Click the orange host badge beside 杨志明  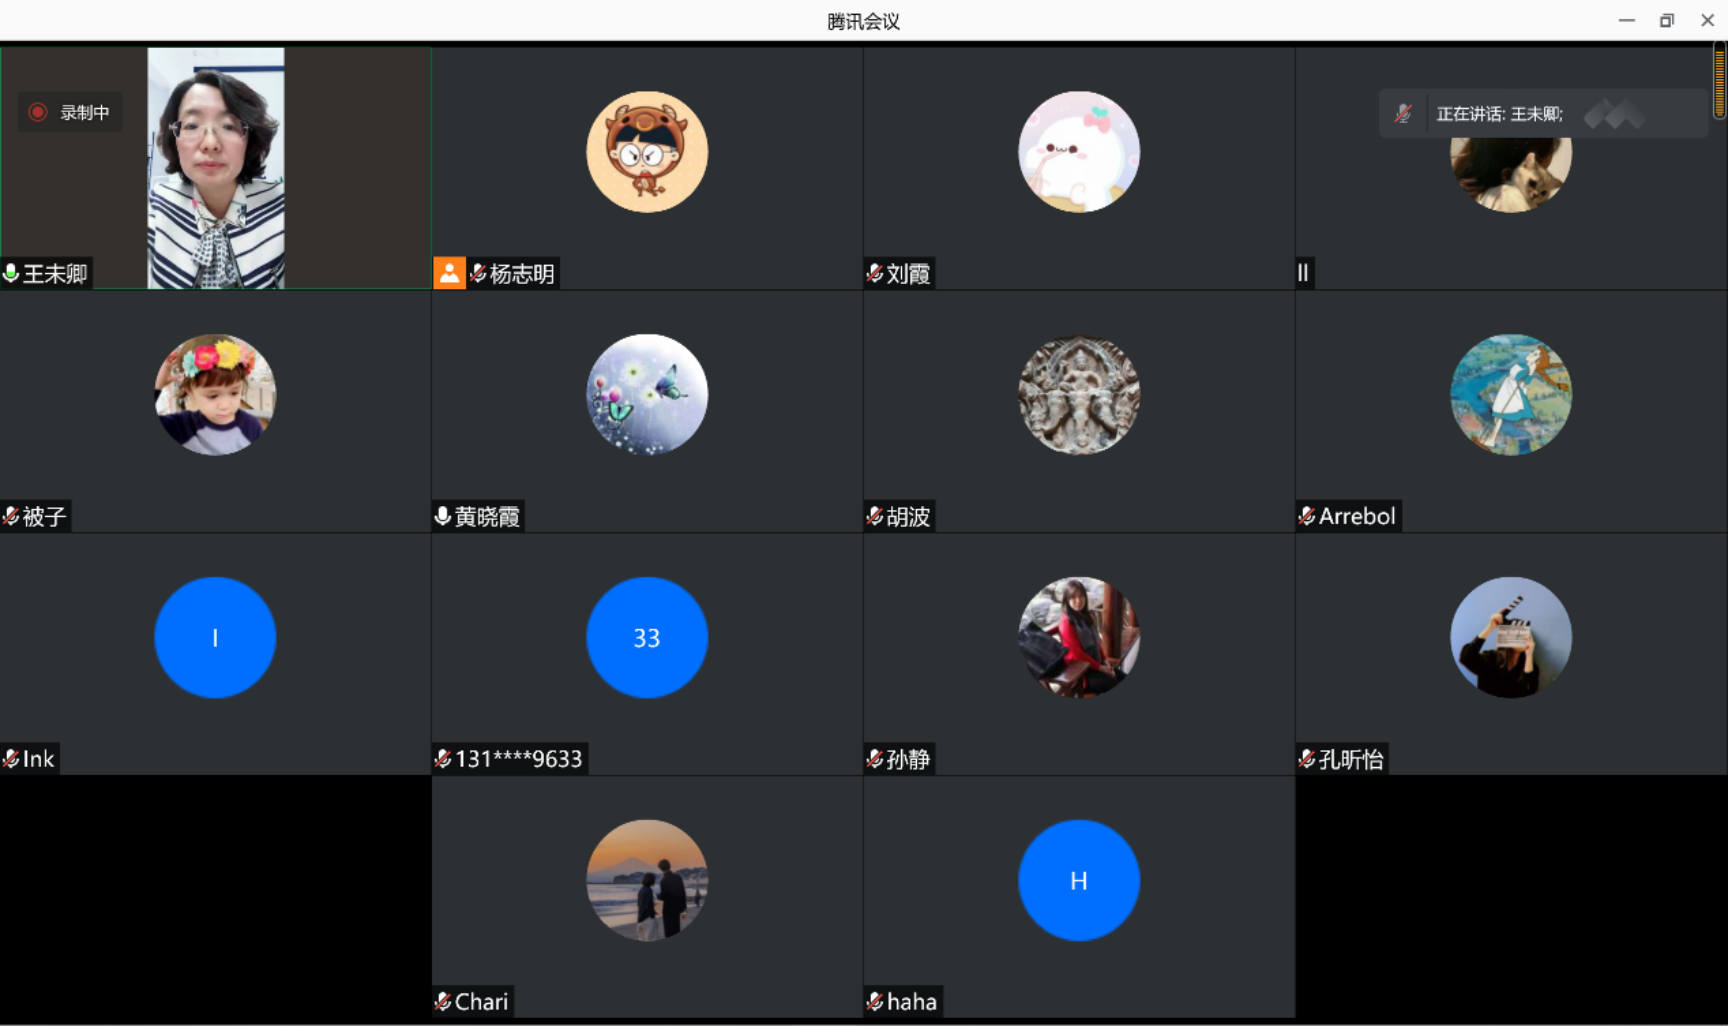(449, 273)
